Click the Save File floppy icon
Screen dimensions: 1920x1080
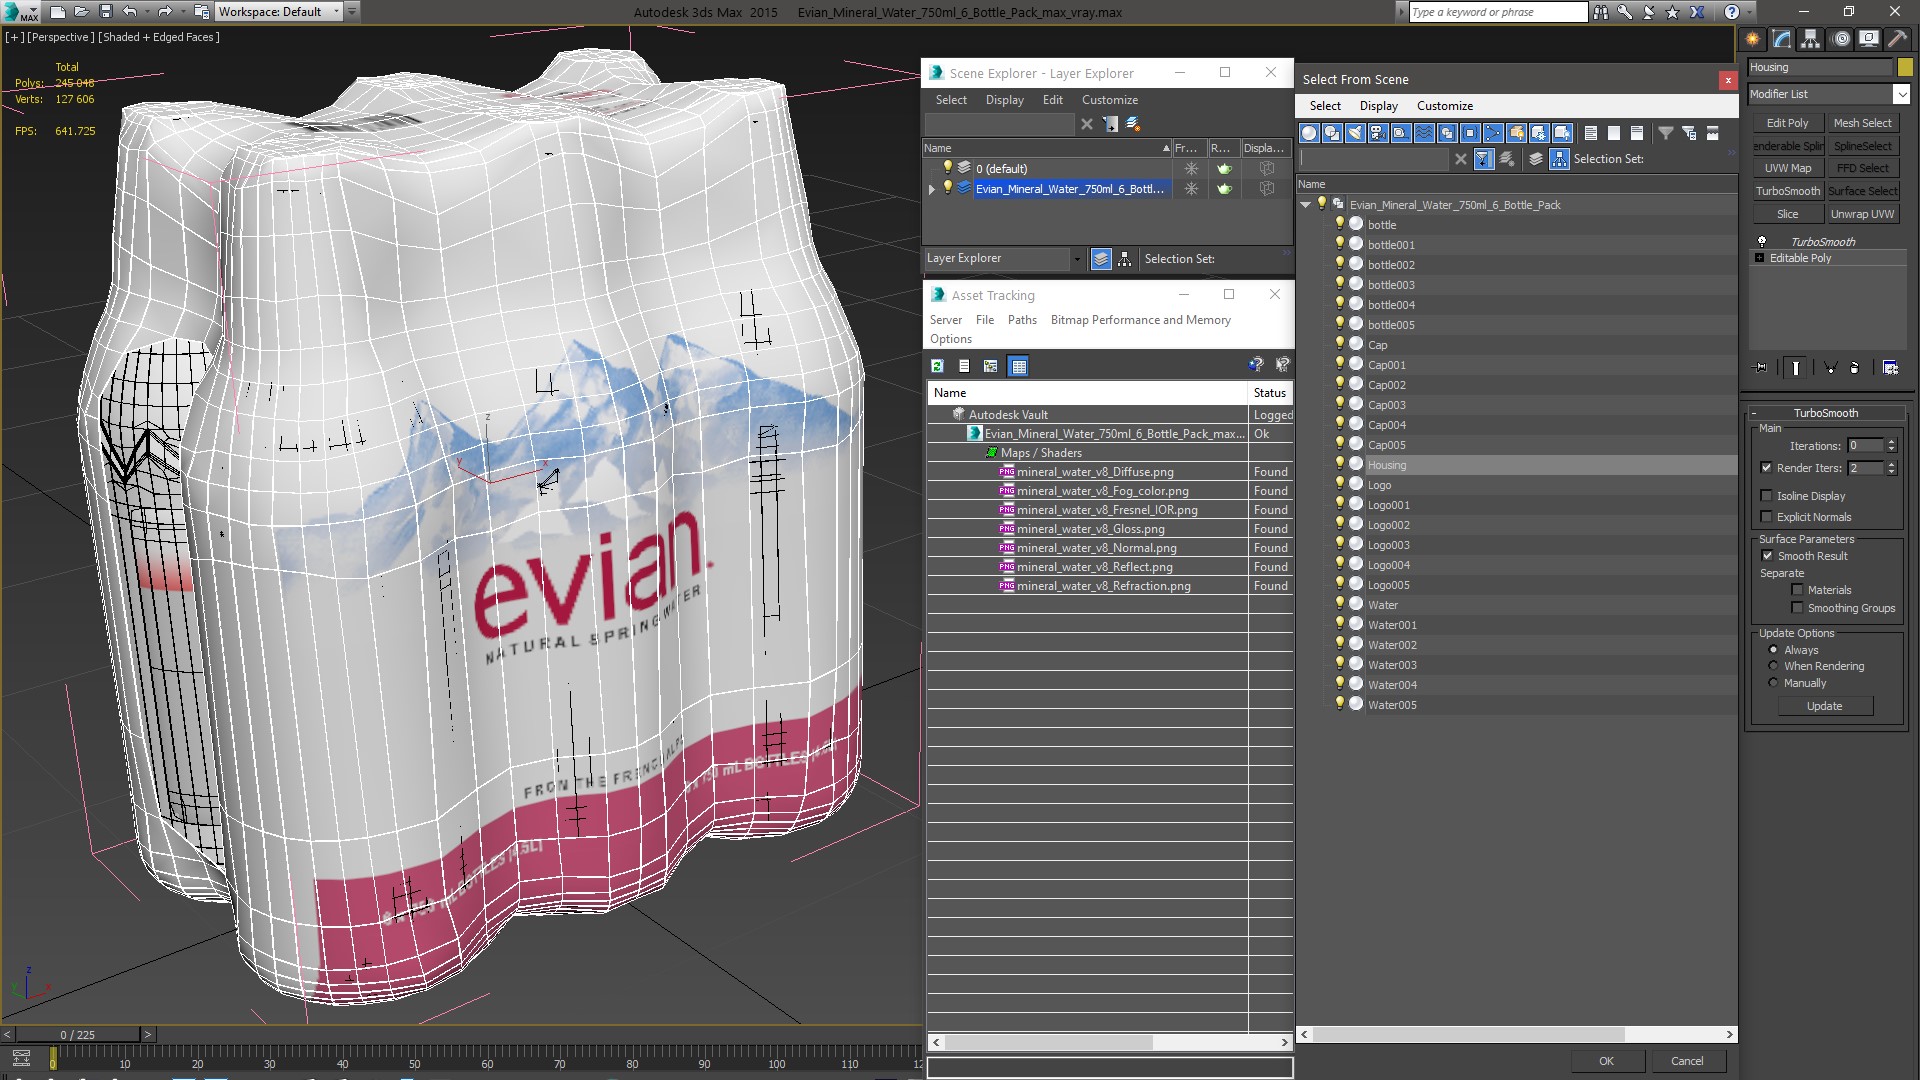pyautogui.click(x=106, y=12)
